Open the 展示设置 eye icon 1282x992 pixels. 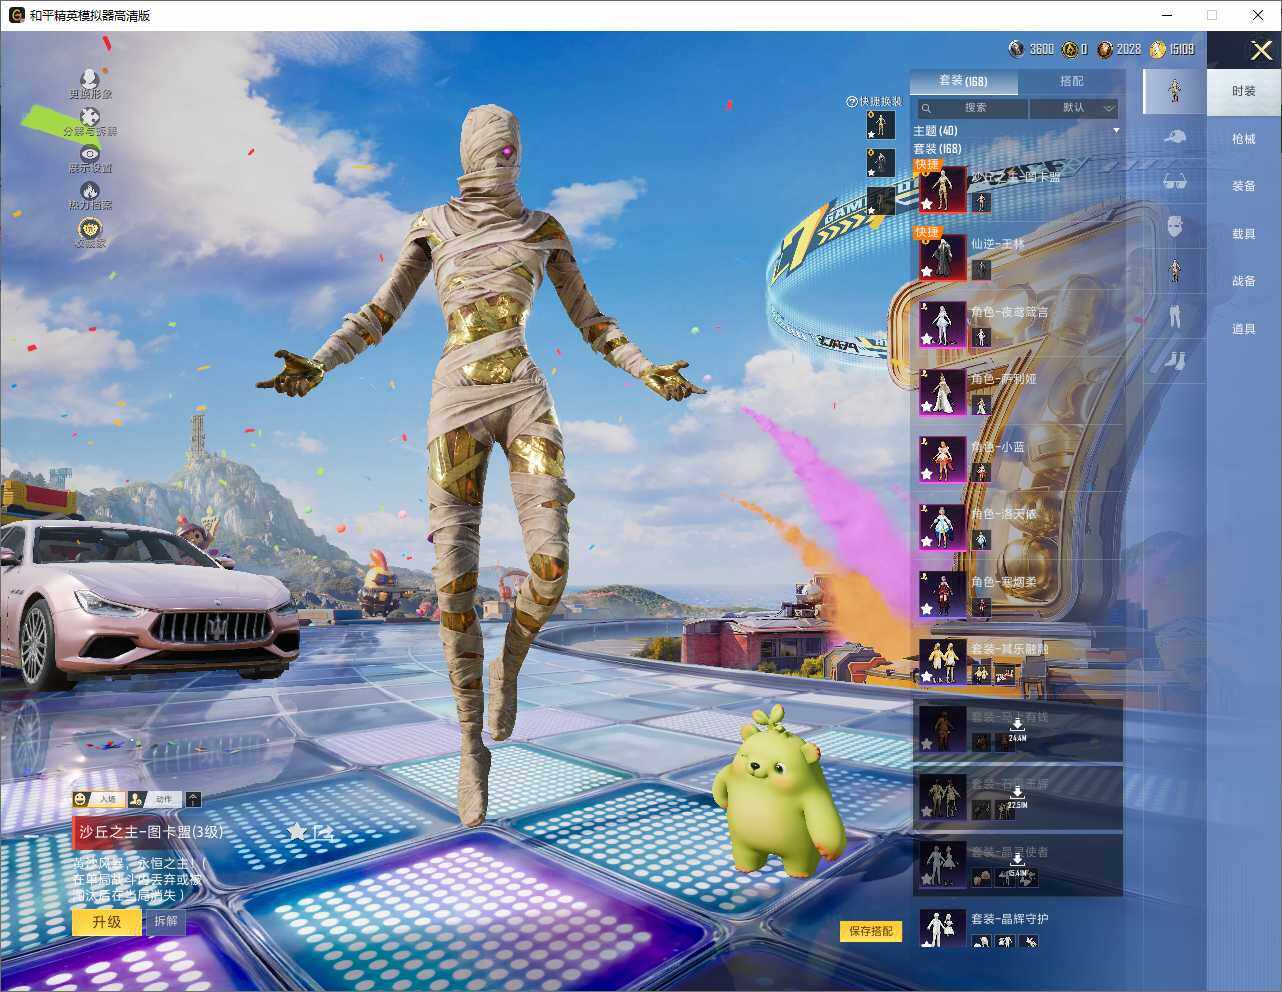90,153
